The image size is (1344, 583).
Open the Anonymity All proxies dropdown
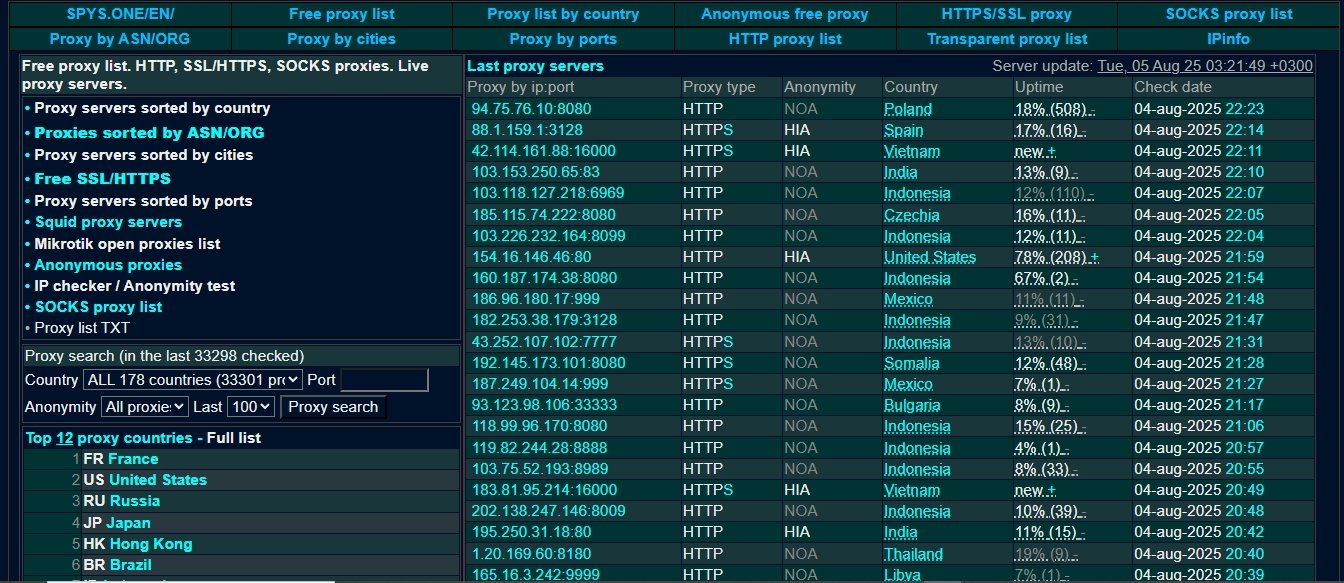145,407
